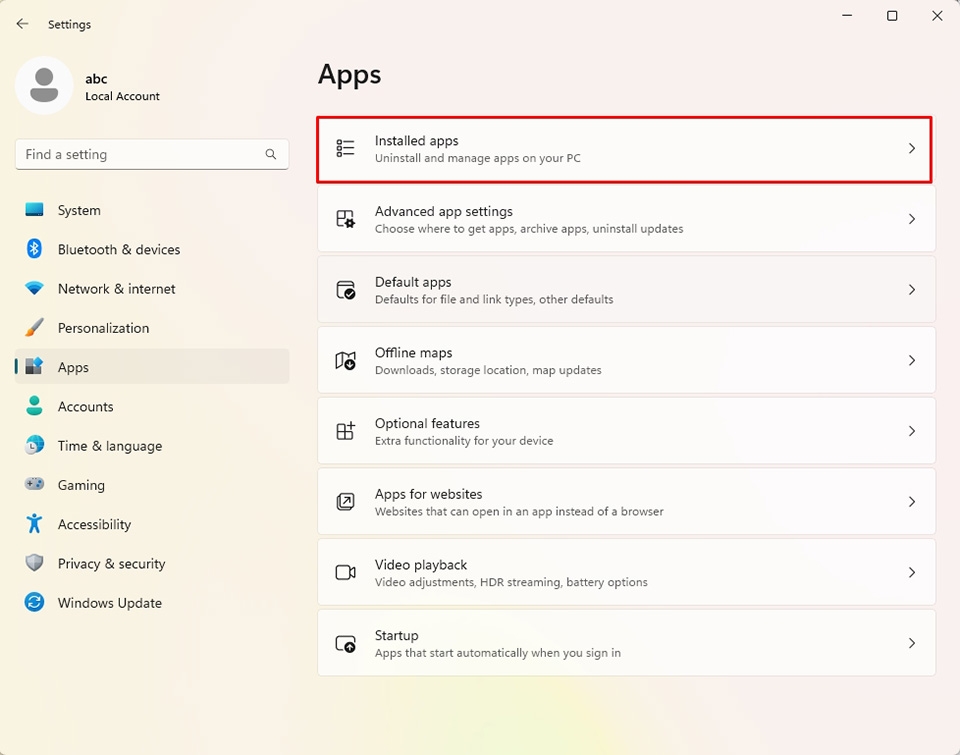Viewport: 960px width, 755px height.
Task: Open the Optional features title
Action: point(427,423)
